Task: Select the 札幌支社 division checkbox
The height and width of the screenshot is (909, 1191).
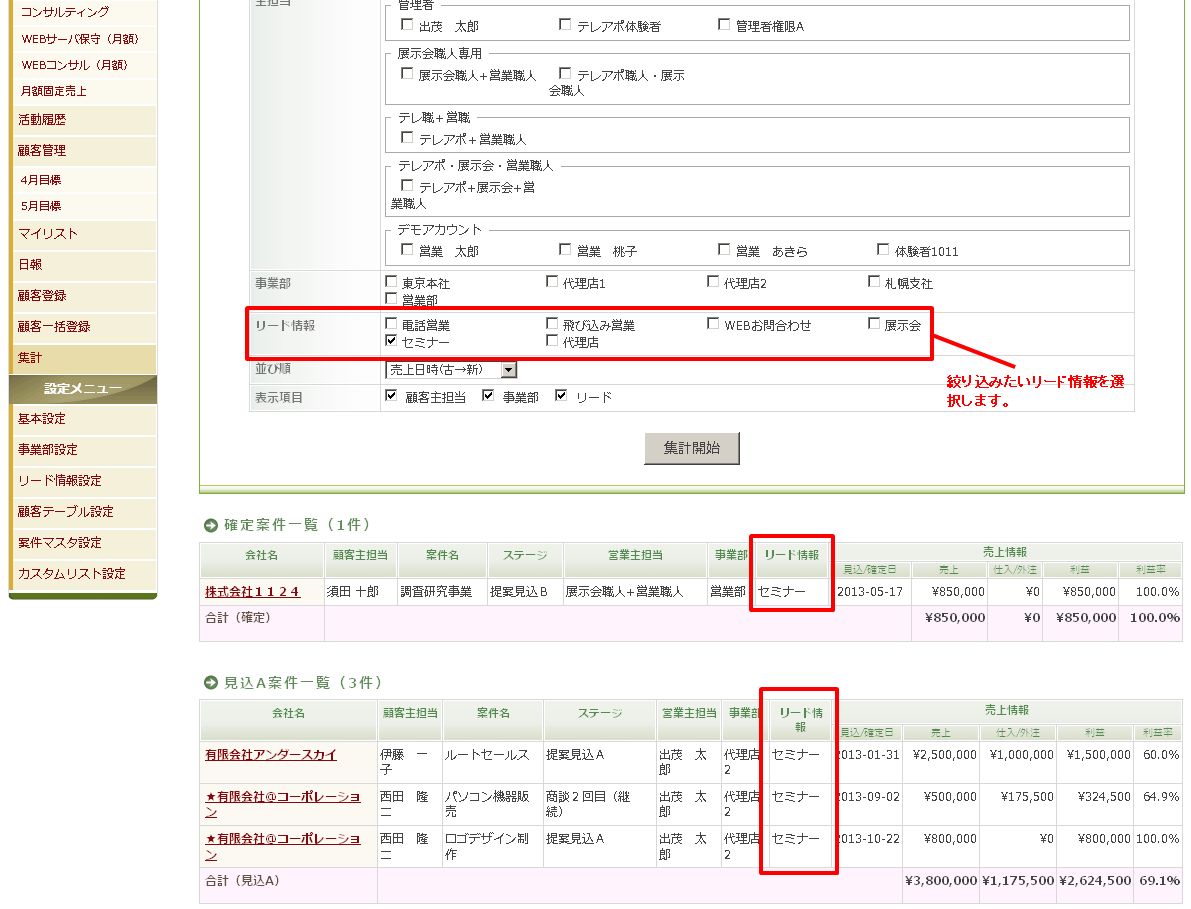Action: click(x=874, y=282)
